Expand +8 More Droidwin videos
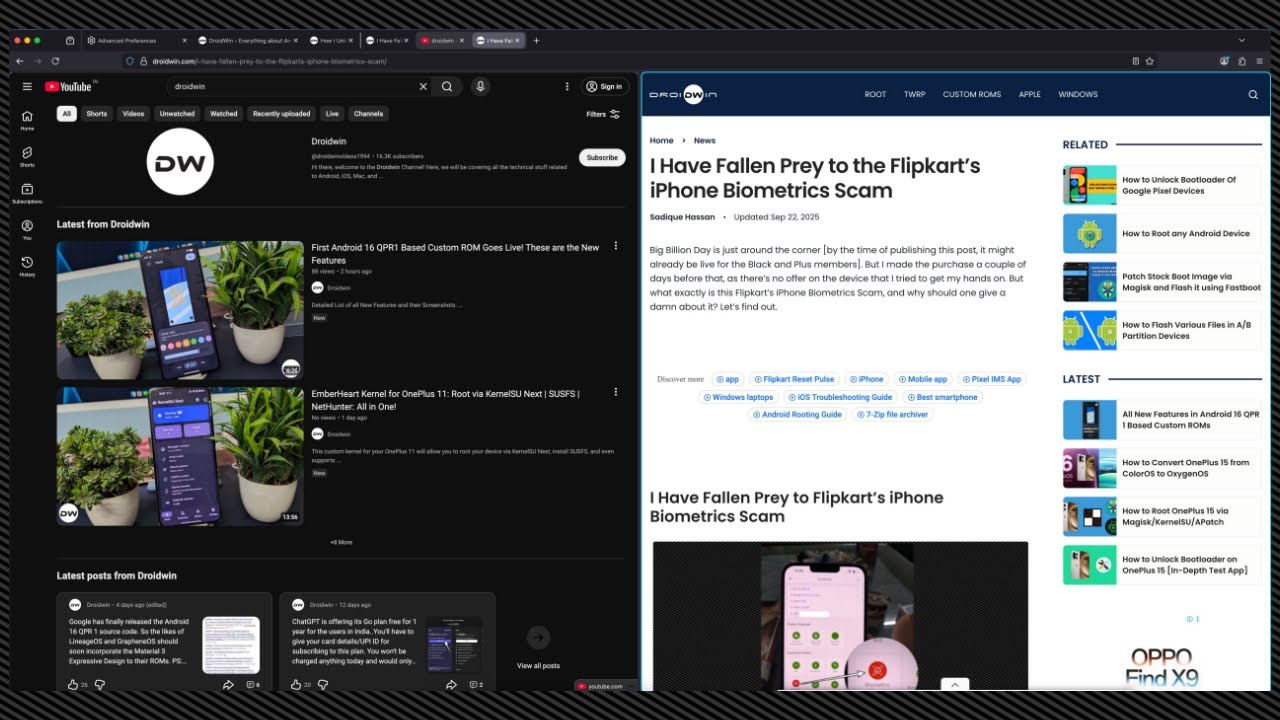1280x720 pixels. point(341,542)
